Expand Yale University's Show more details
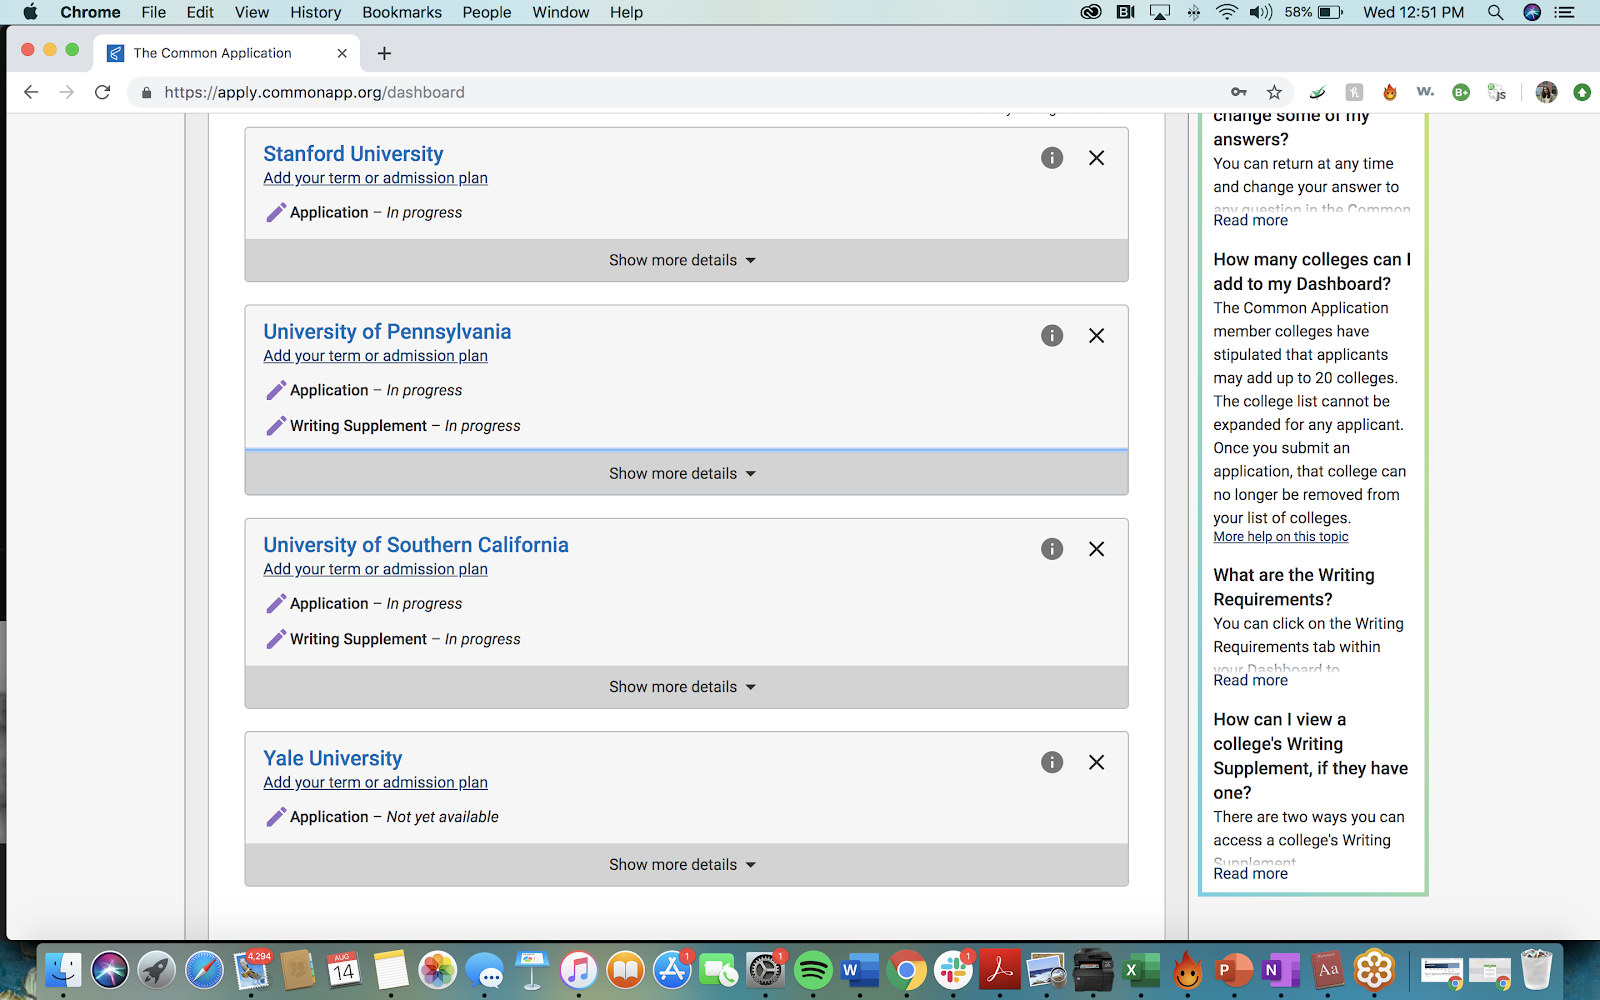 [x=686, y=865]
